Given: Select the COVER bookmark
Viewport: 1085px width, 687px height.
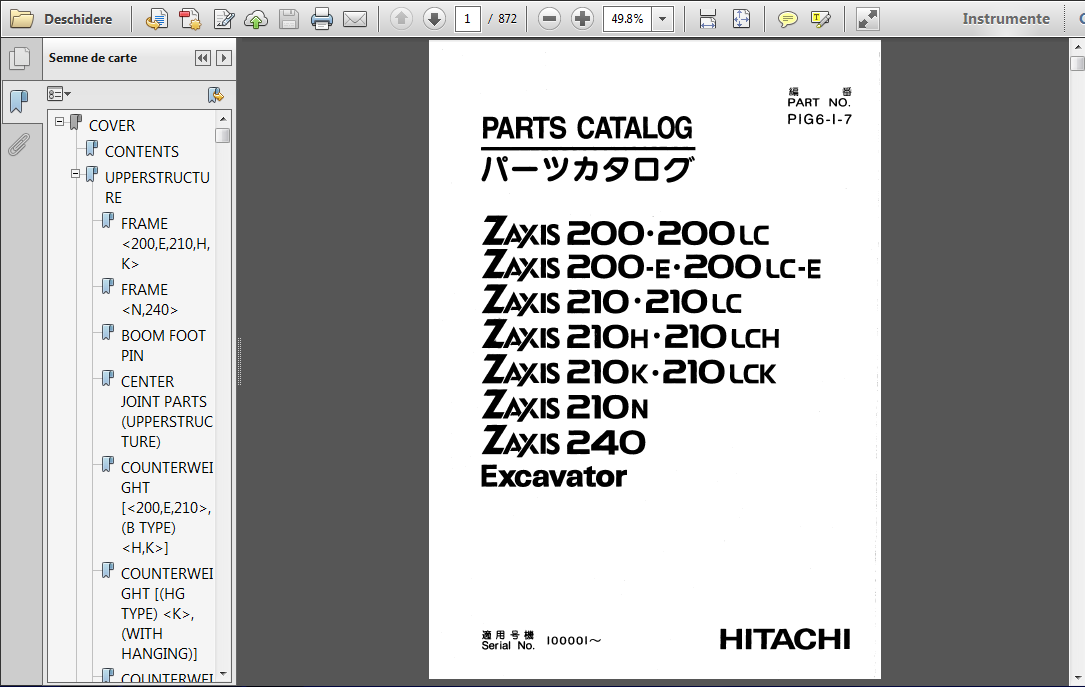Looking at the screenshot, I should (x=111, y=126).
